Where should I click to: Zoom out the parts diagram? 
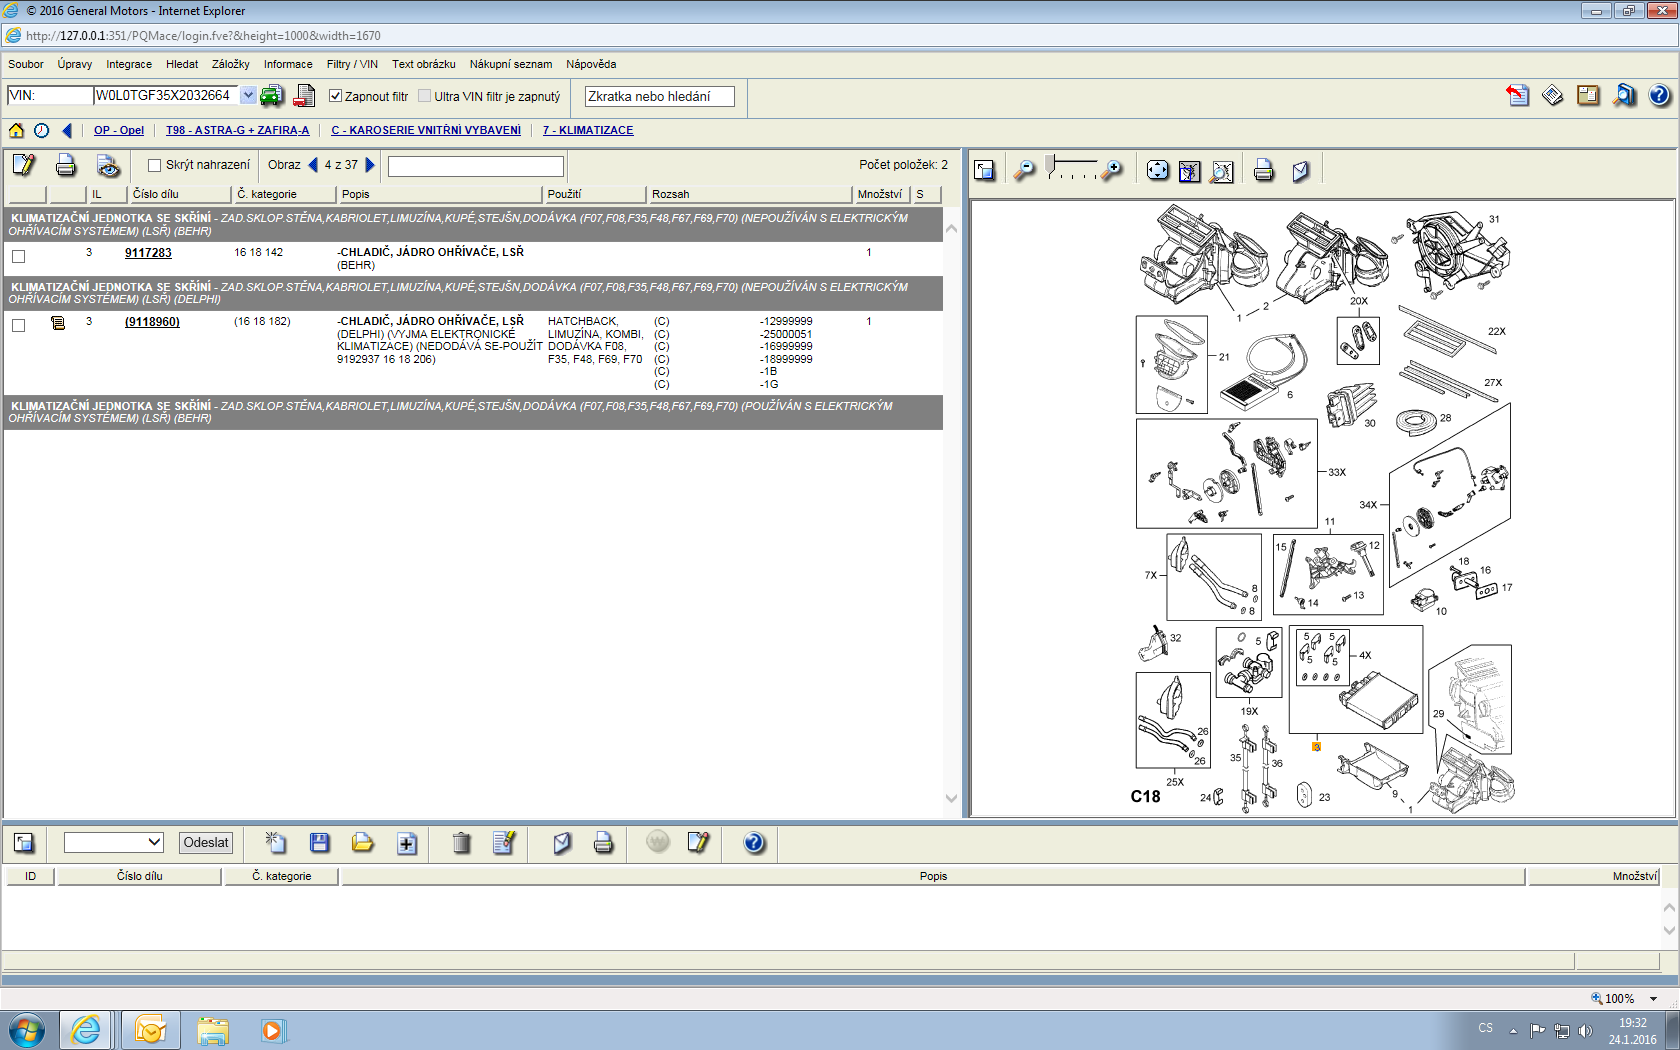[x=1024, y=171]
